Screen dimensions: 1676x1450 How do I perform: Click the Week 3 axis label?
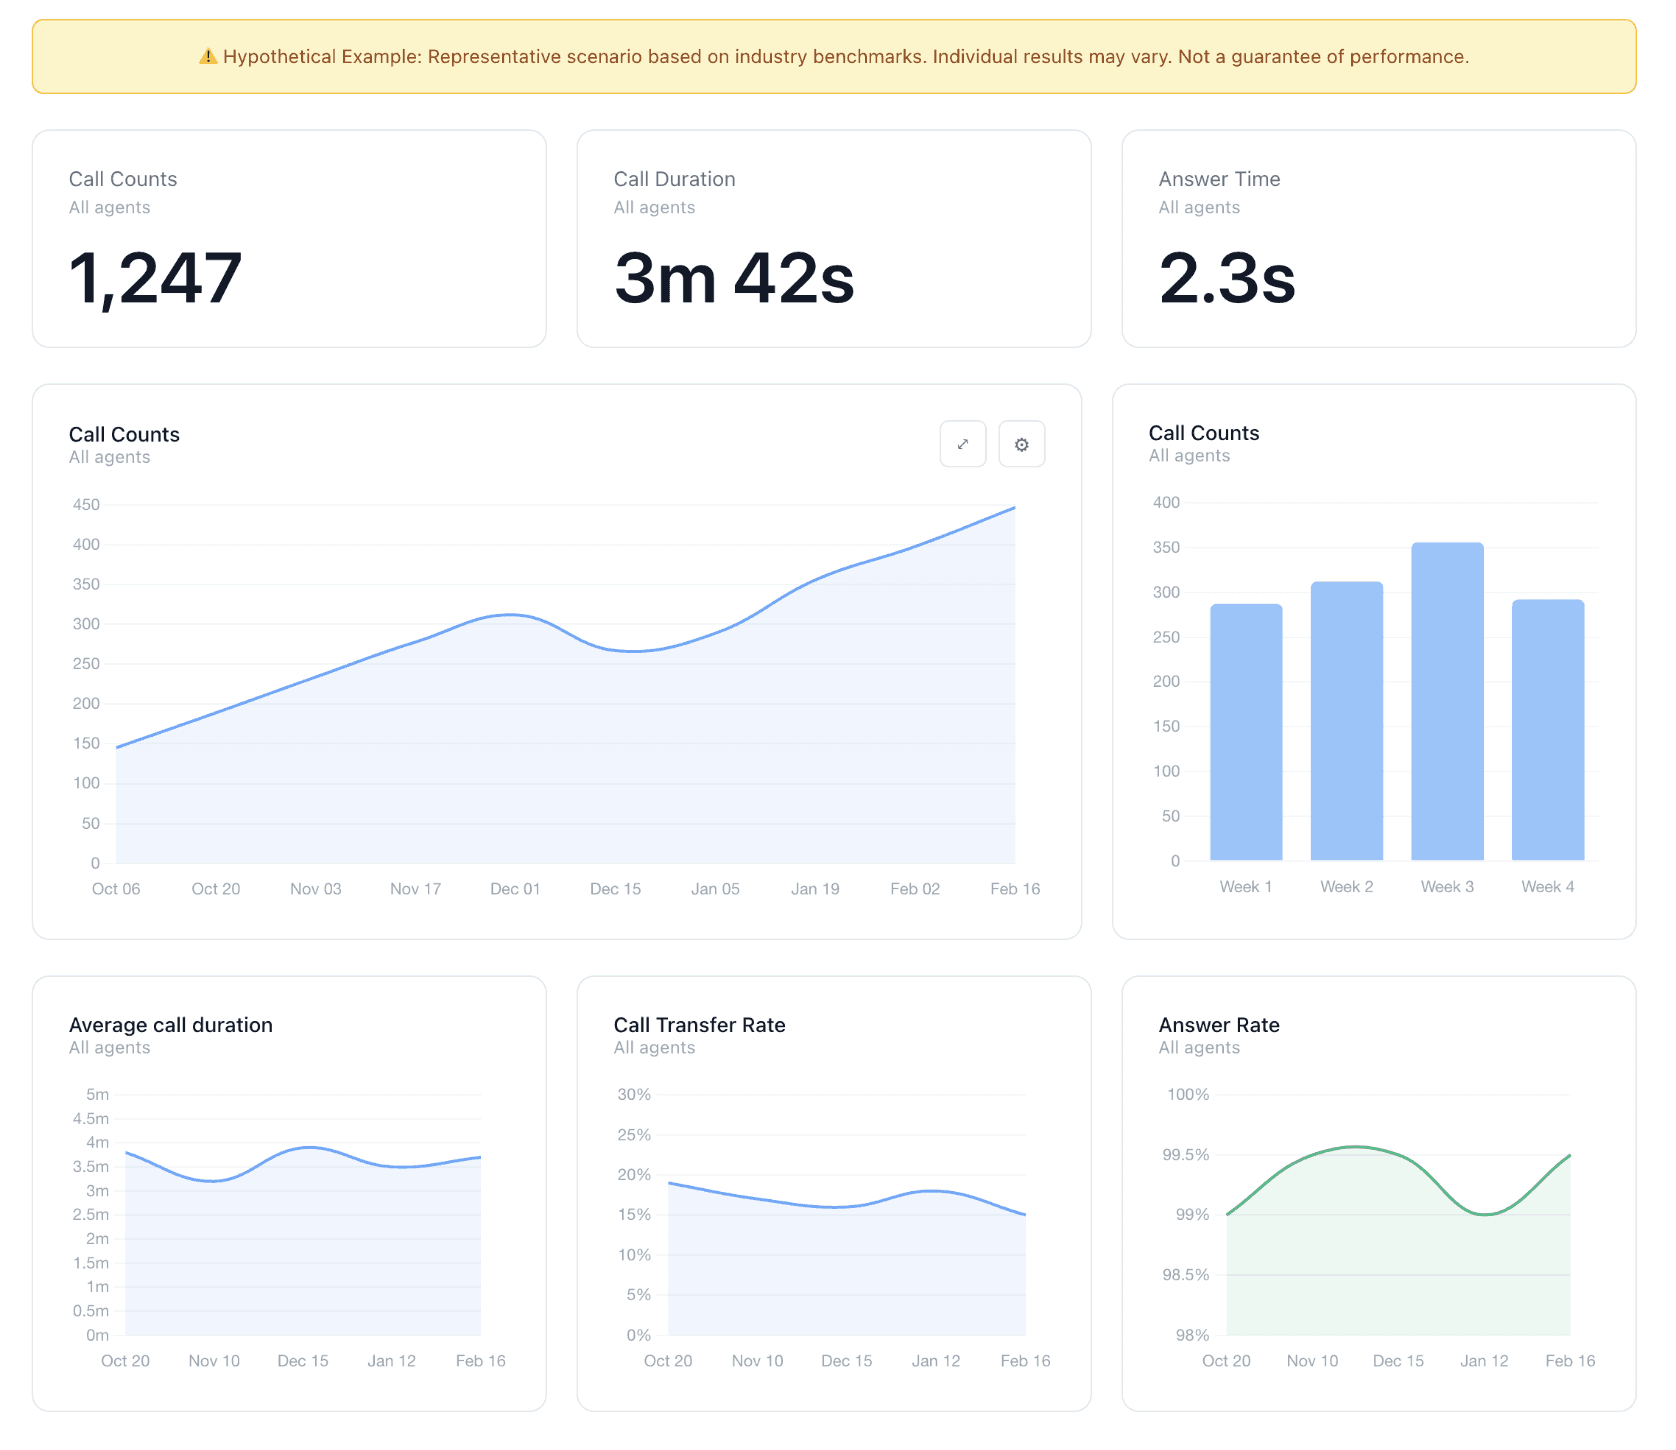(x=1447, y=887)
